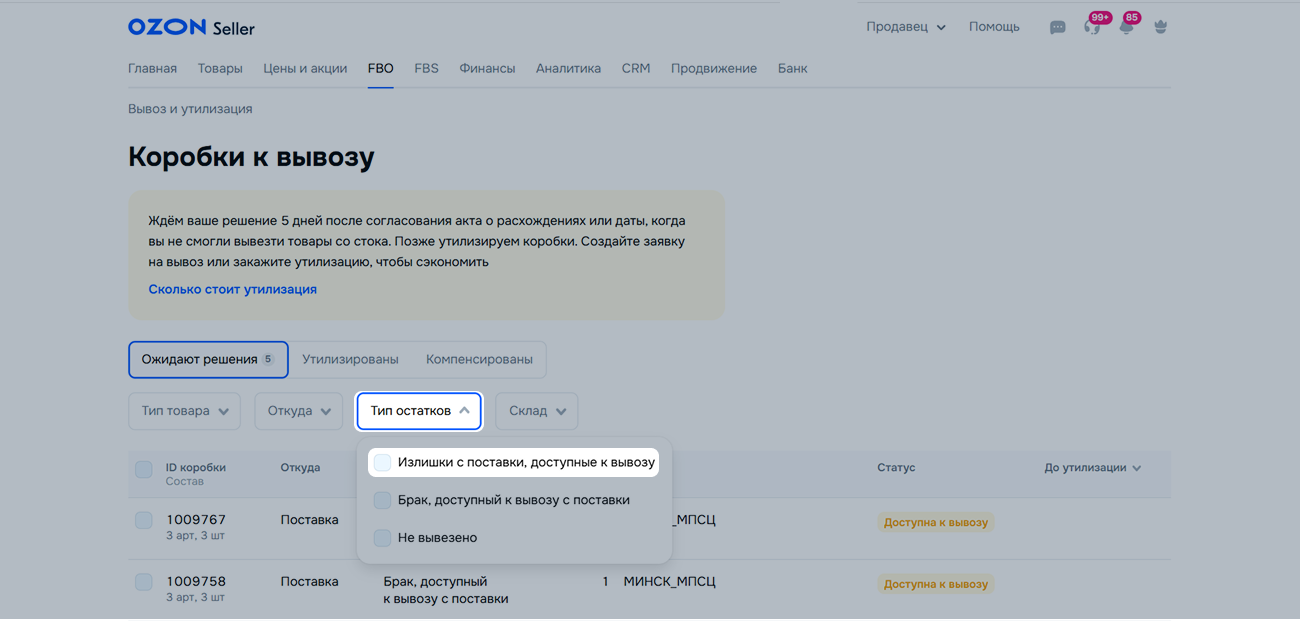This screenshot has height=621, width=1300.
Task: Click the crown icon in header
Action: pyautogui.click(x=1160, y=28)
